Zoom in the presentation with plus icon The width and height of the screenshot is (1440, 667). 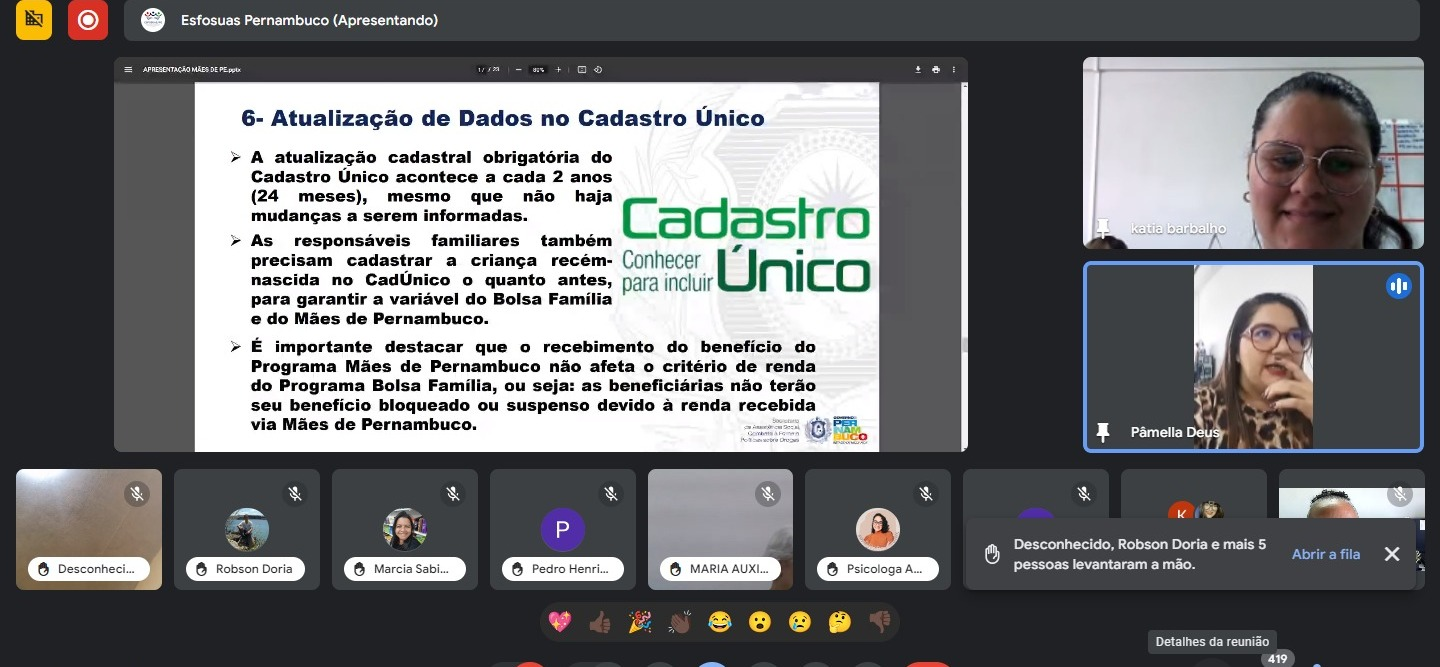tap(558, 70)
